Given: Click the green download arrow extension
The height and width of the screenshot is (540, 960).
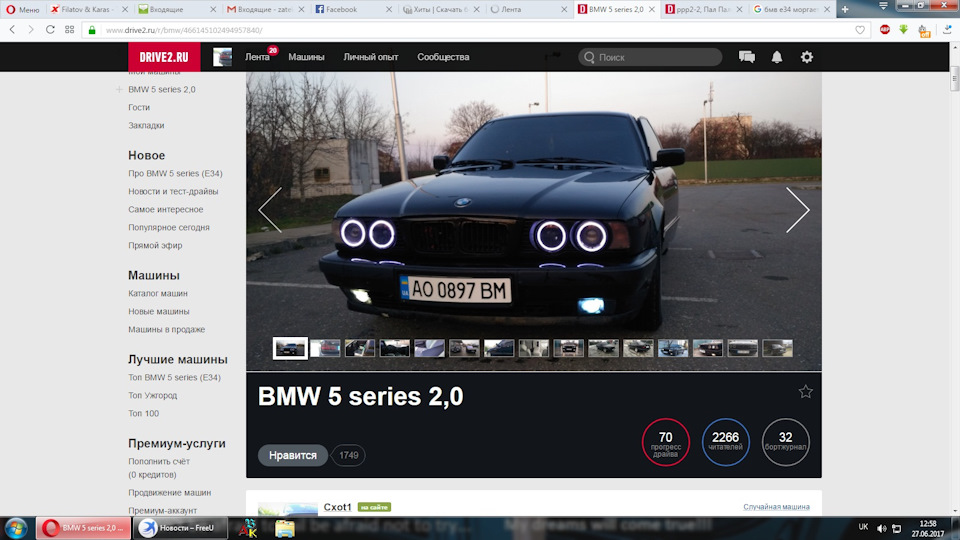Looking at the screenshot, I should click(904, 29).
